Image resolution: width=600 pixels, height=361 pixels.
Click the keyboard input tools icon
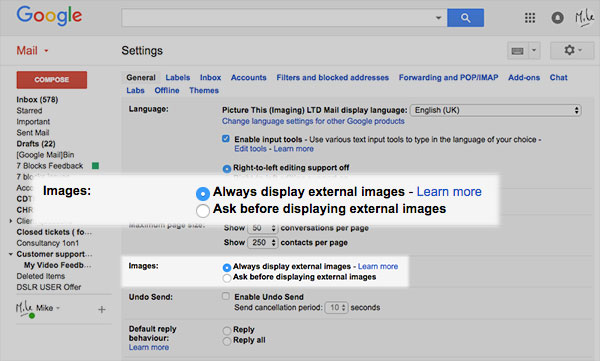point(517,51)
